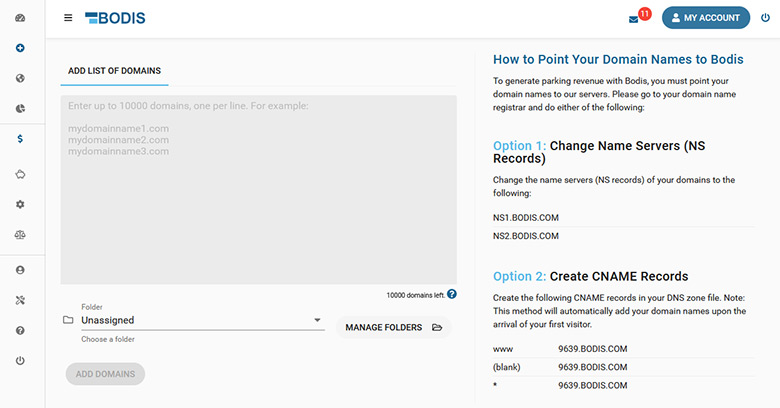Viewport: 780px width, 408px height.
Task: Click the 10000 domains left text
Action: [415, 295]
